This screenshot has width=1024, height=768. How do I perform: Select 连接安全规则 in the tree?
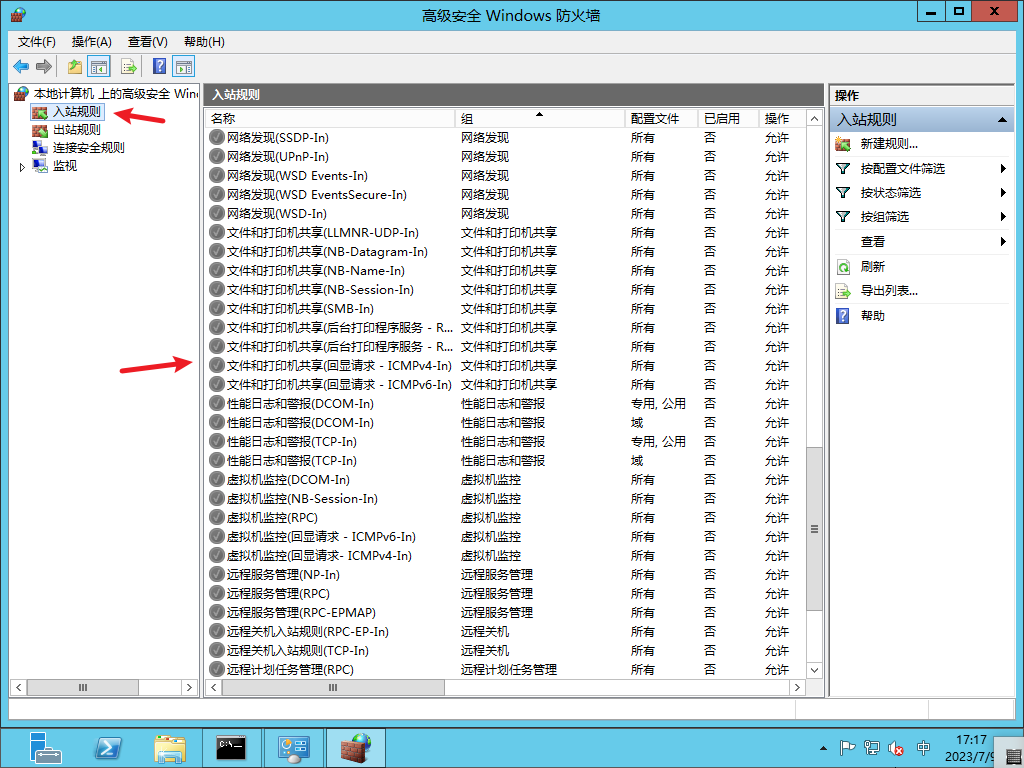[87, 147]
